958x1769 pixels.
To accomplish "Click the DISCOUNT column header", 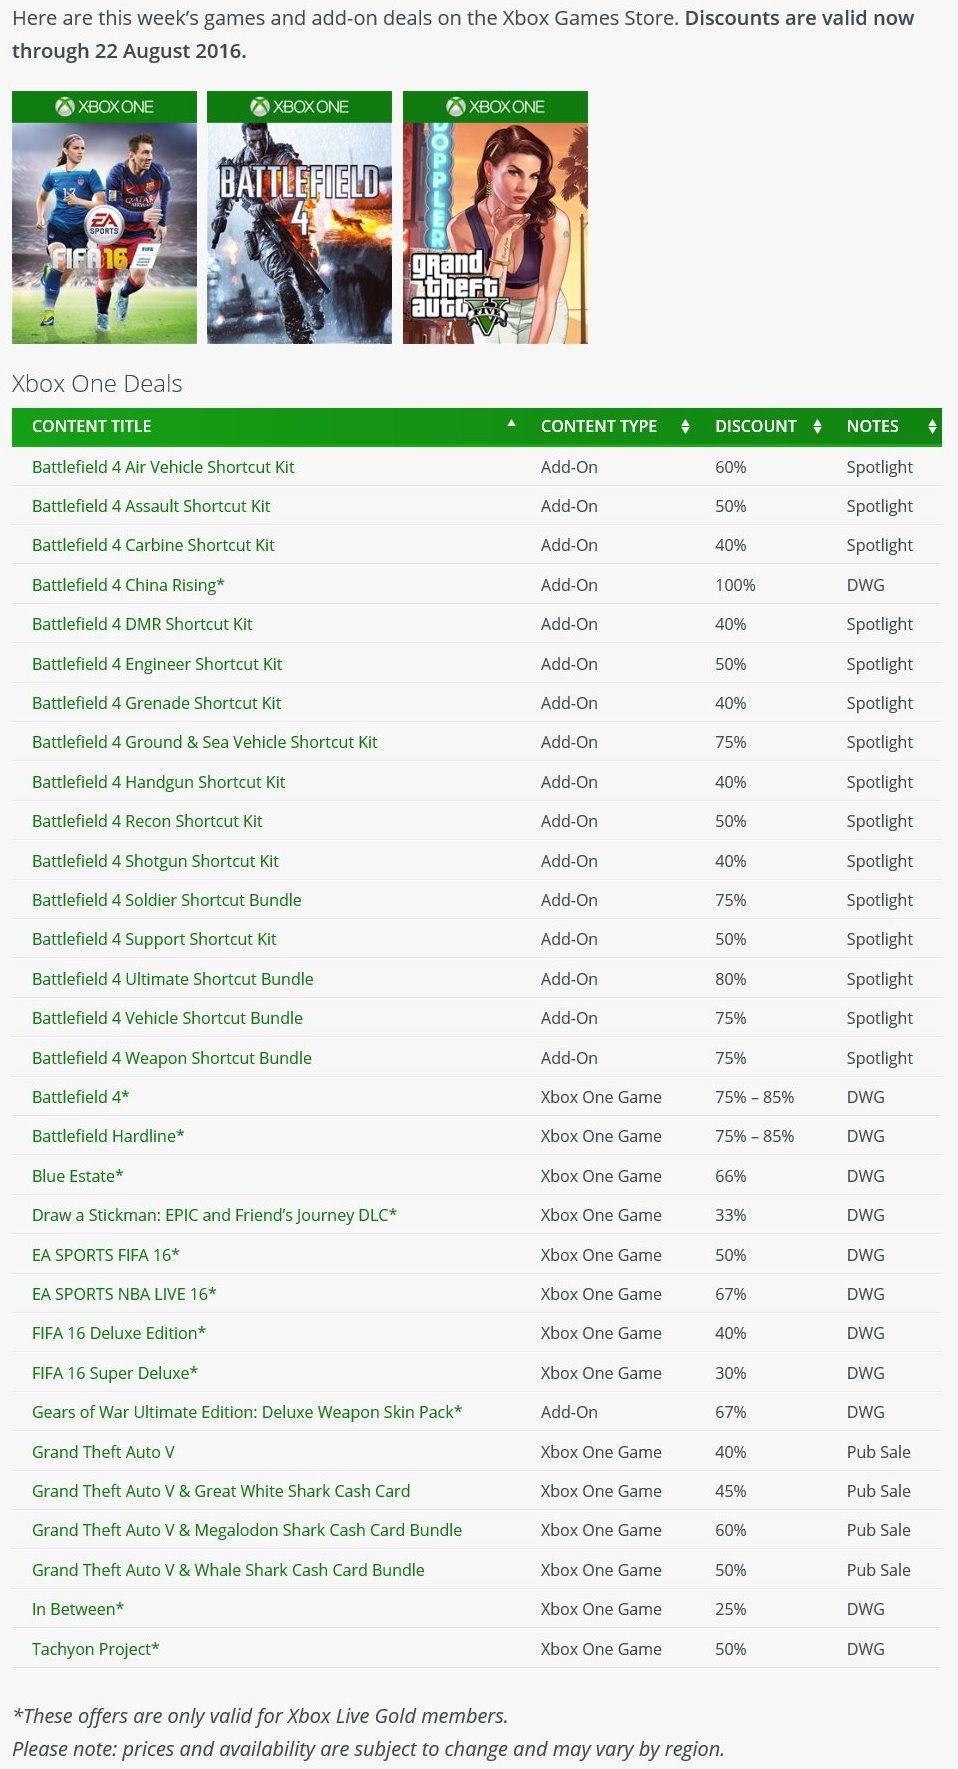I will click(x=756, y=426).
